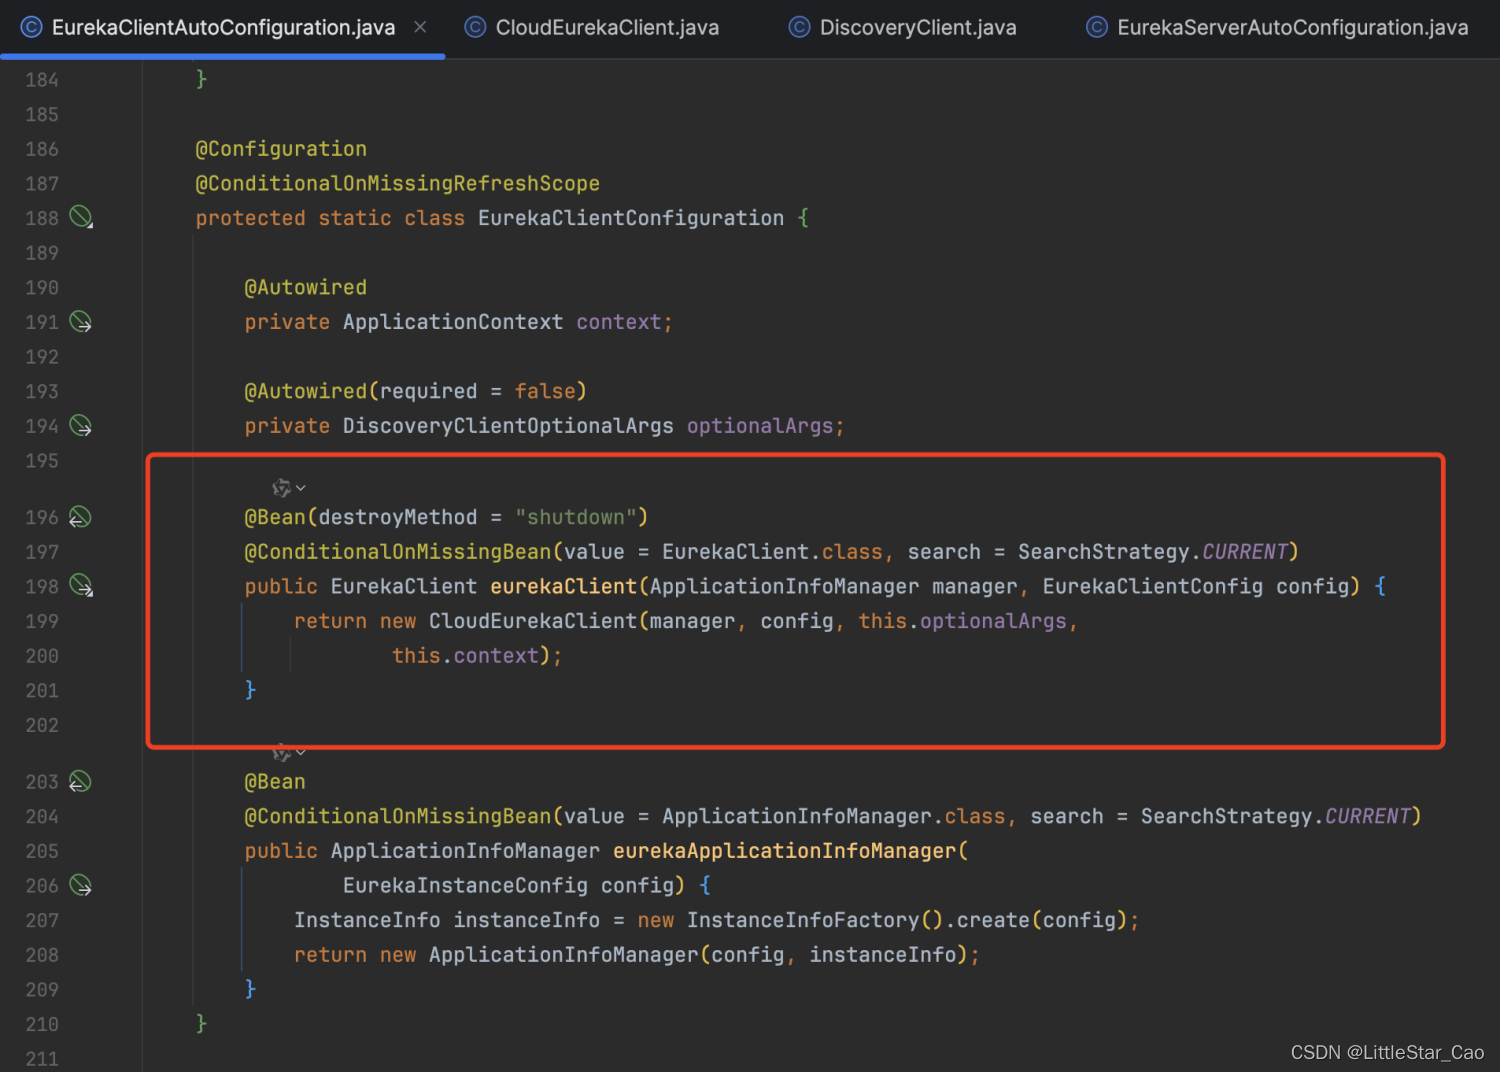Click the context field name on line 191
Screen dimensions: 1500x1072
click(619, 322)
